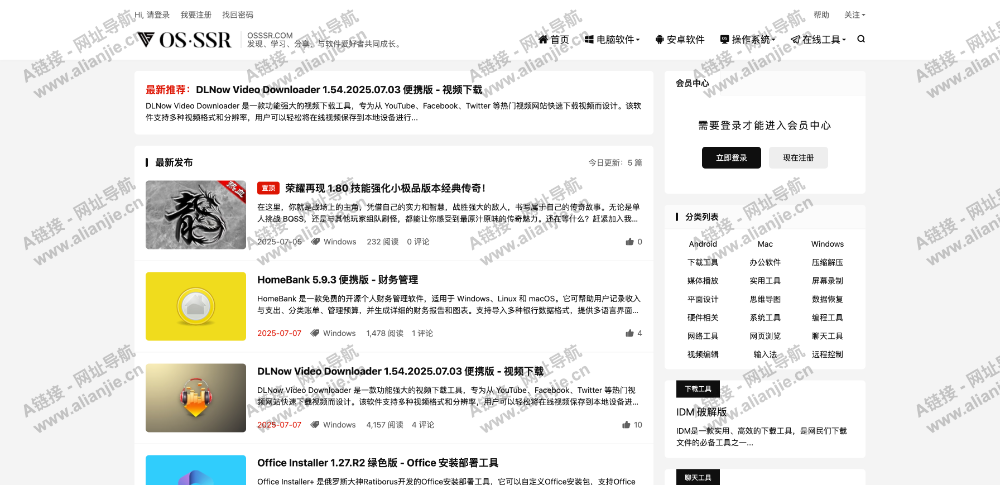Click Windows tag on HomeBank post
1000x485 pixels.
339,333
